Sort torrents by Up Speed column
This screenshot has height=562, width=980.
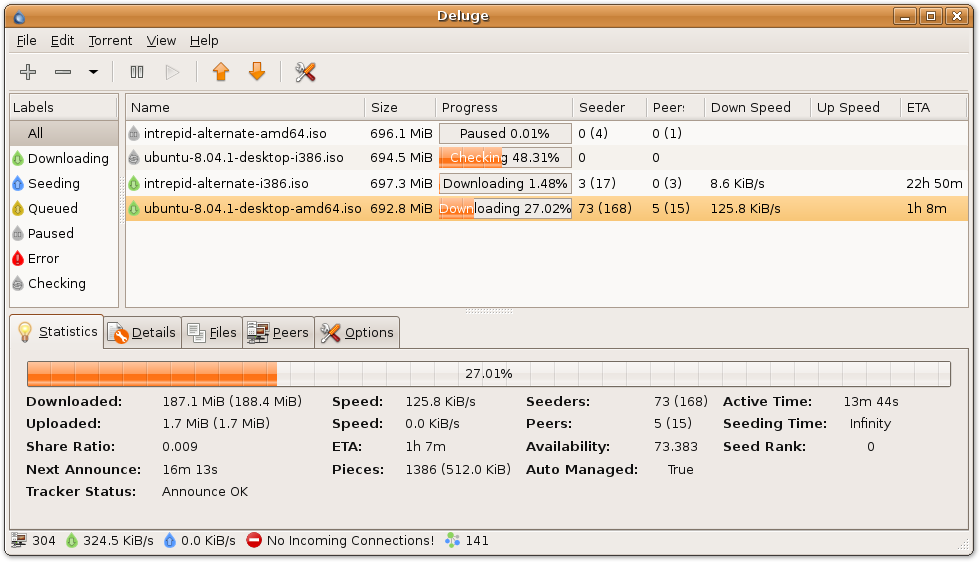pos(855,108)
